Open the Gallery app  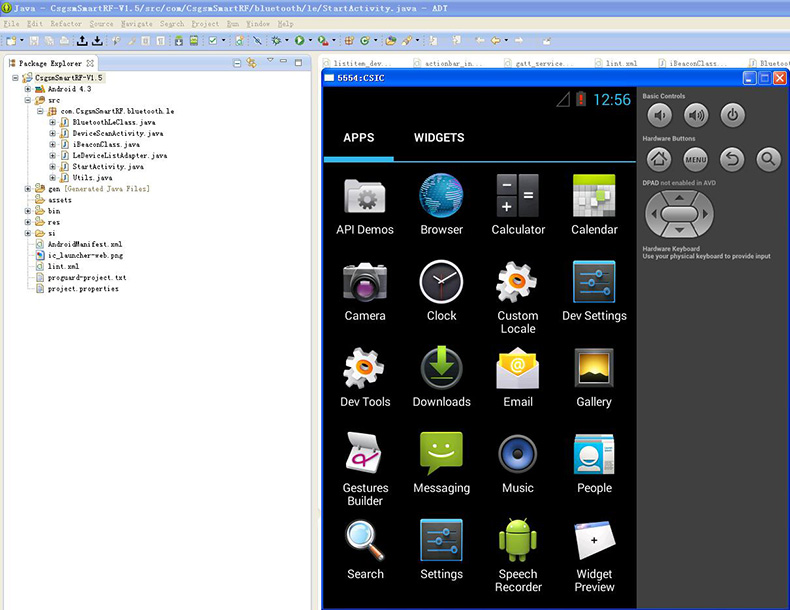(594, 377)
